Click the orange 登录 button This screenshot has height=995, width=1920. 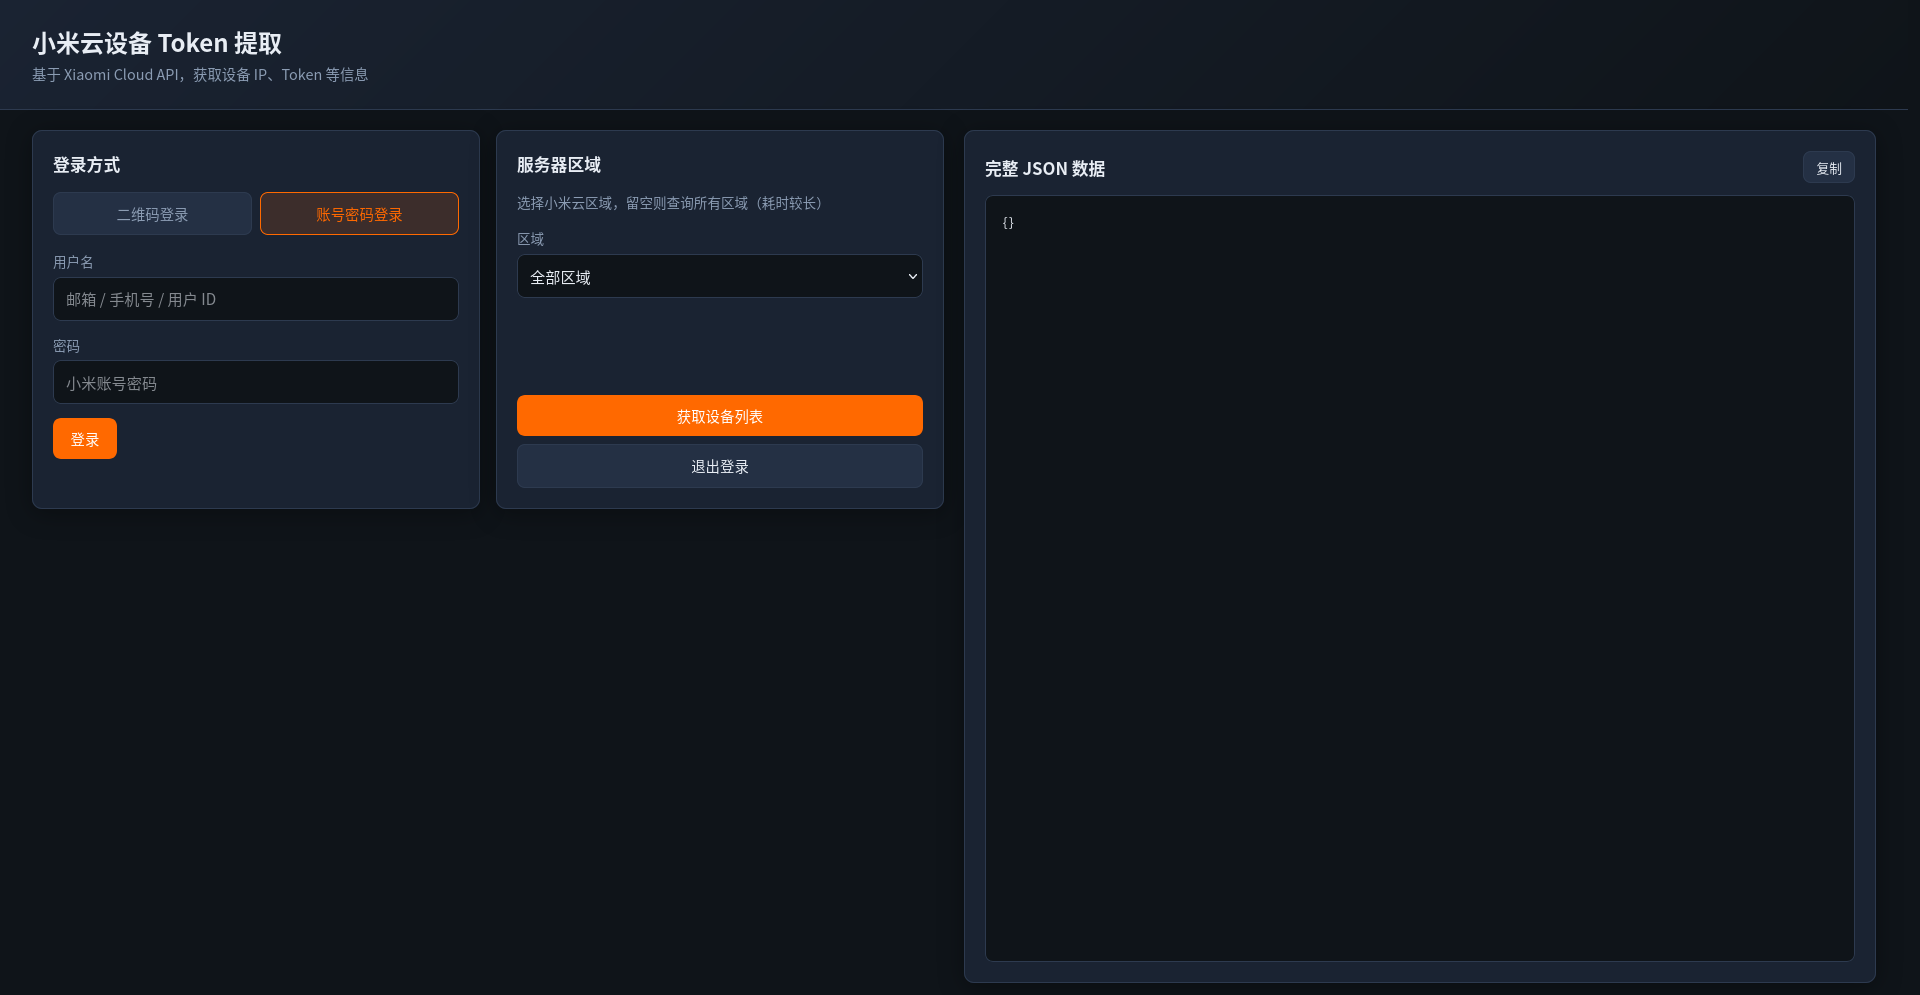tap(85, 439)
